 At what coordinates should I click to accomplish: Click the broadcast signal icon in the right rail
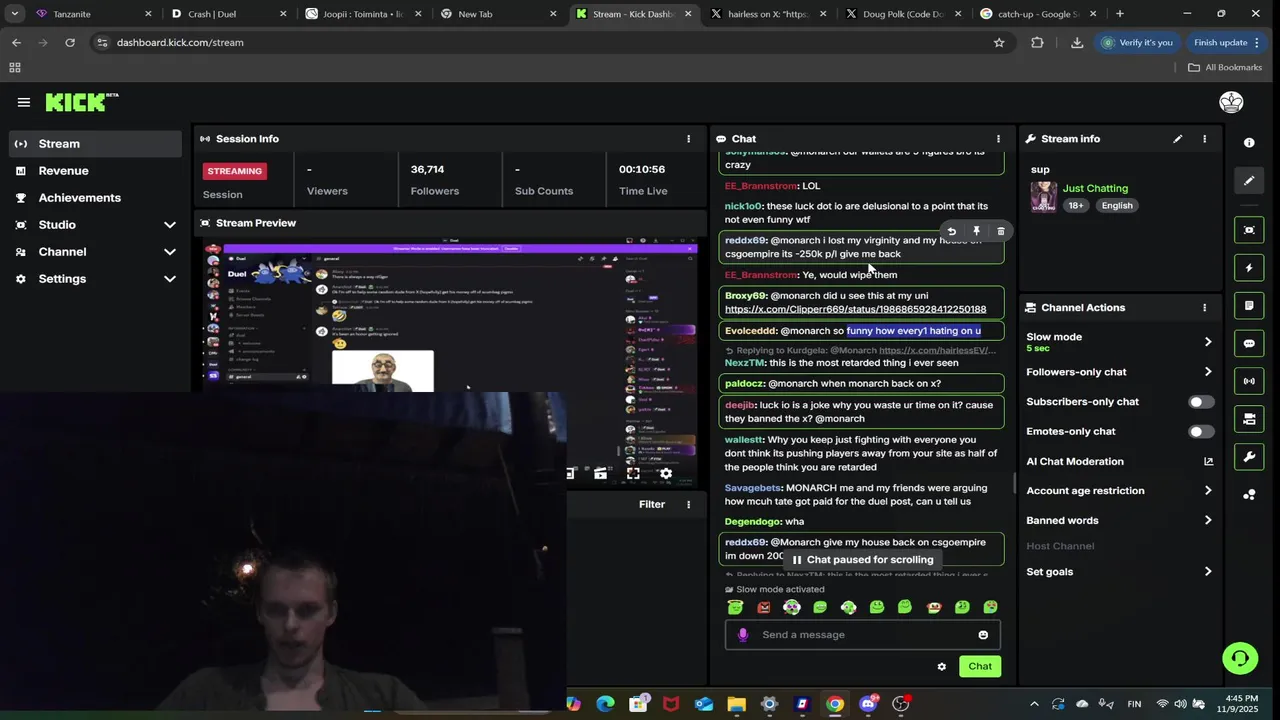point(1249,381)
